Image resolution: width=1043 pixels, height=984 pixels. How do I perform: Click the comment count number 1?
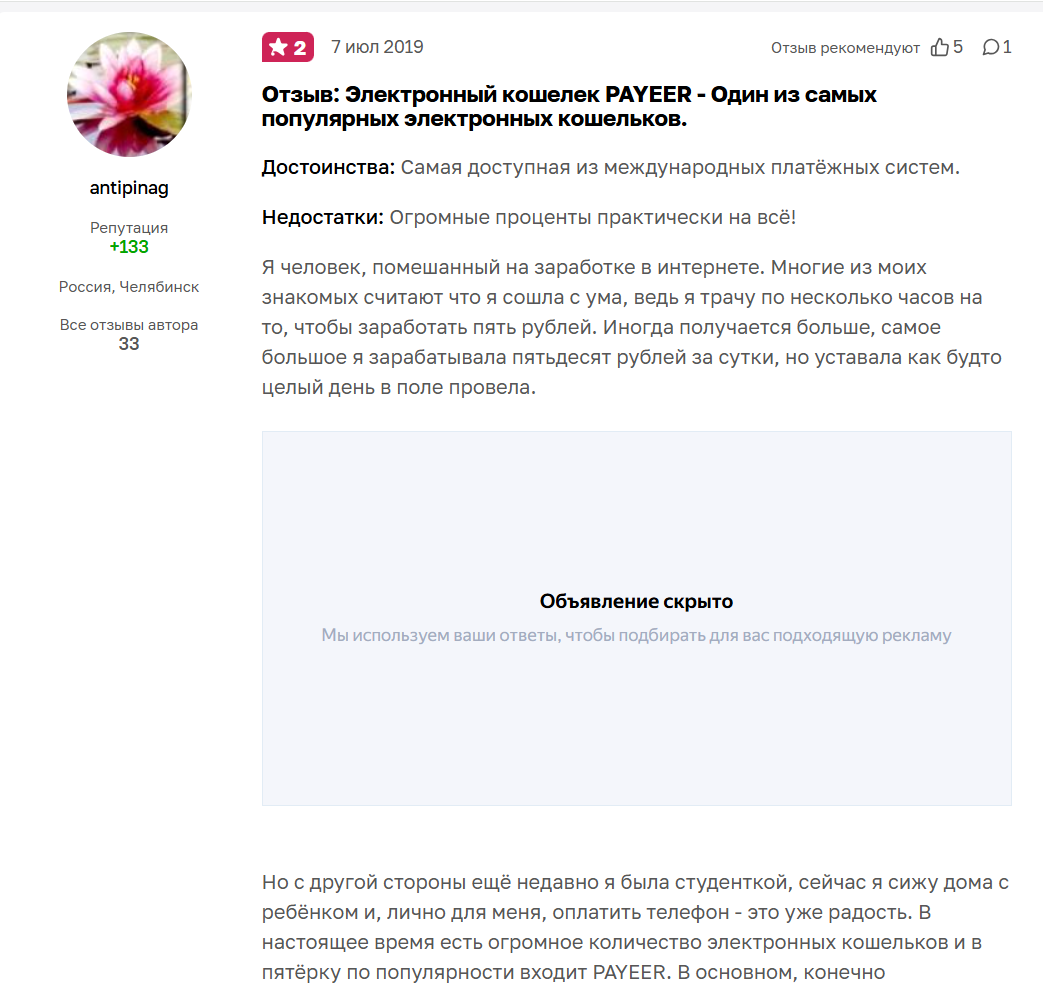point(1007,47)
